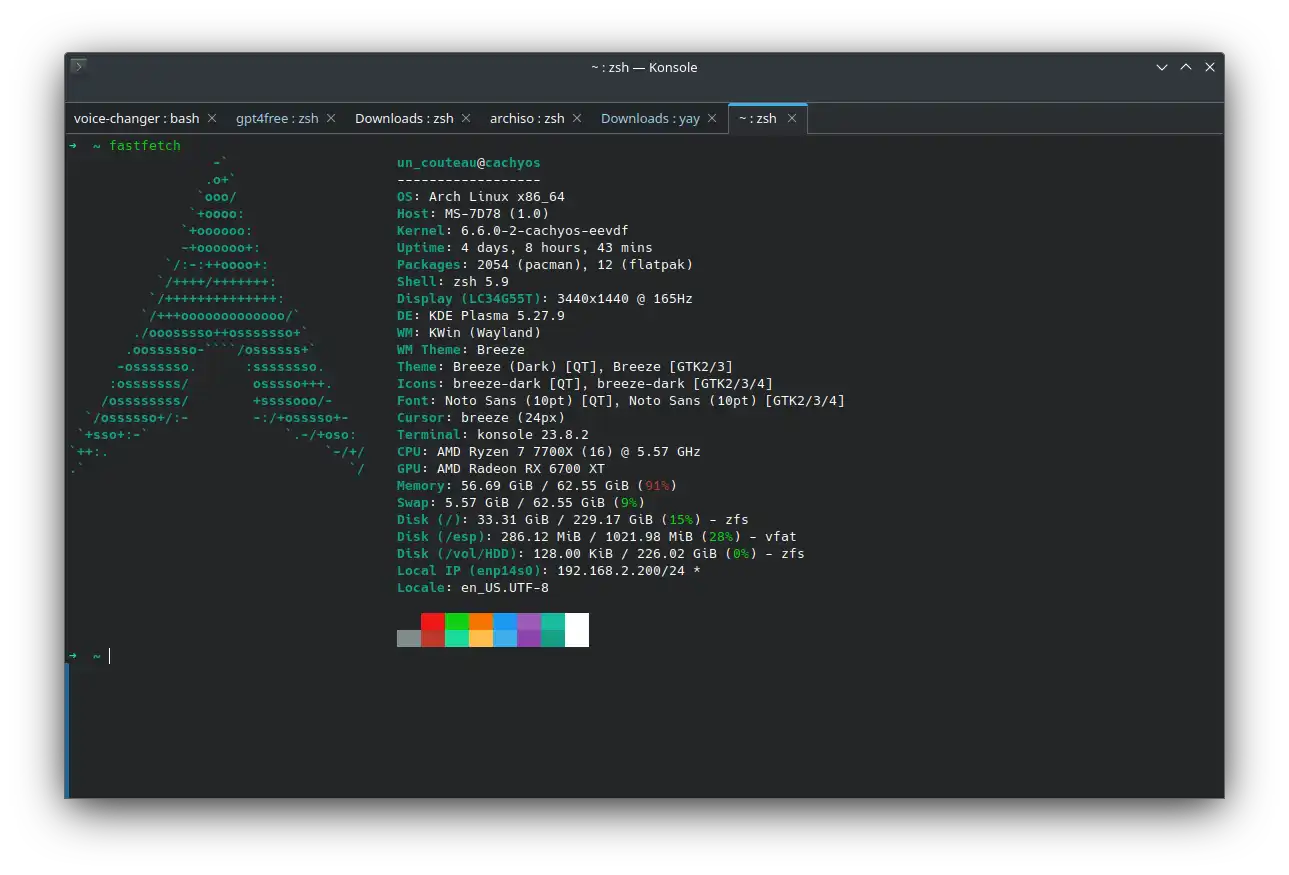Close the Downloads : yay tab
This screenshot has width=1289, height=875.
[712, 118]
